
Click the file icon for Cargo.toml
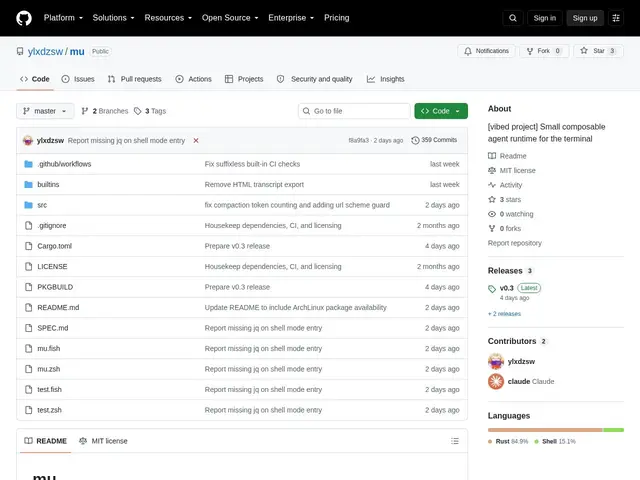click(28, 246)
